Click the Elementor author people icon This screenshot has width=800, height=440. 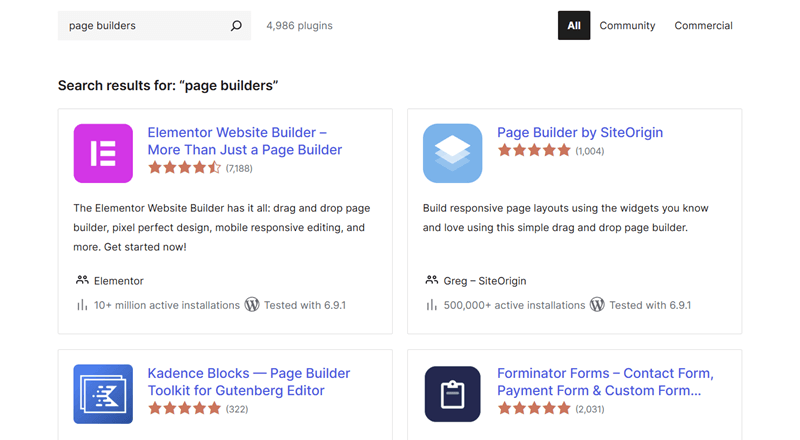(x=82, y=280)
